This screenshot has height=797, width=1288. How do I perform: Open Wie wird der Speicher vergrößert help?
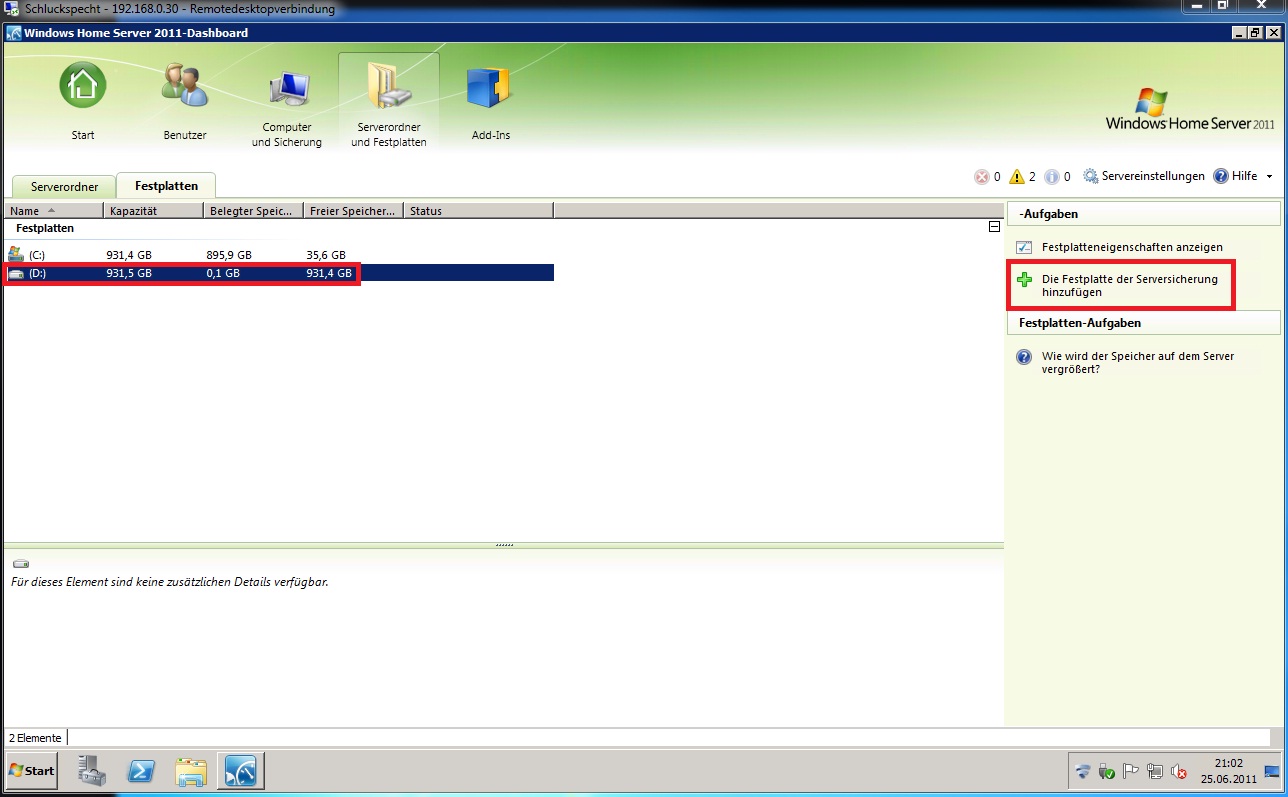[1138, 362]
